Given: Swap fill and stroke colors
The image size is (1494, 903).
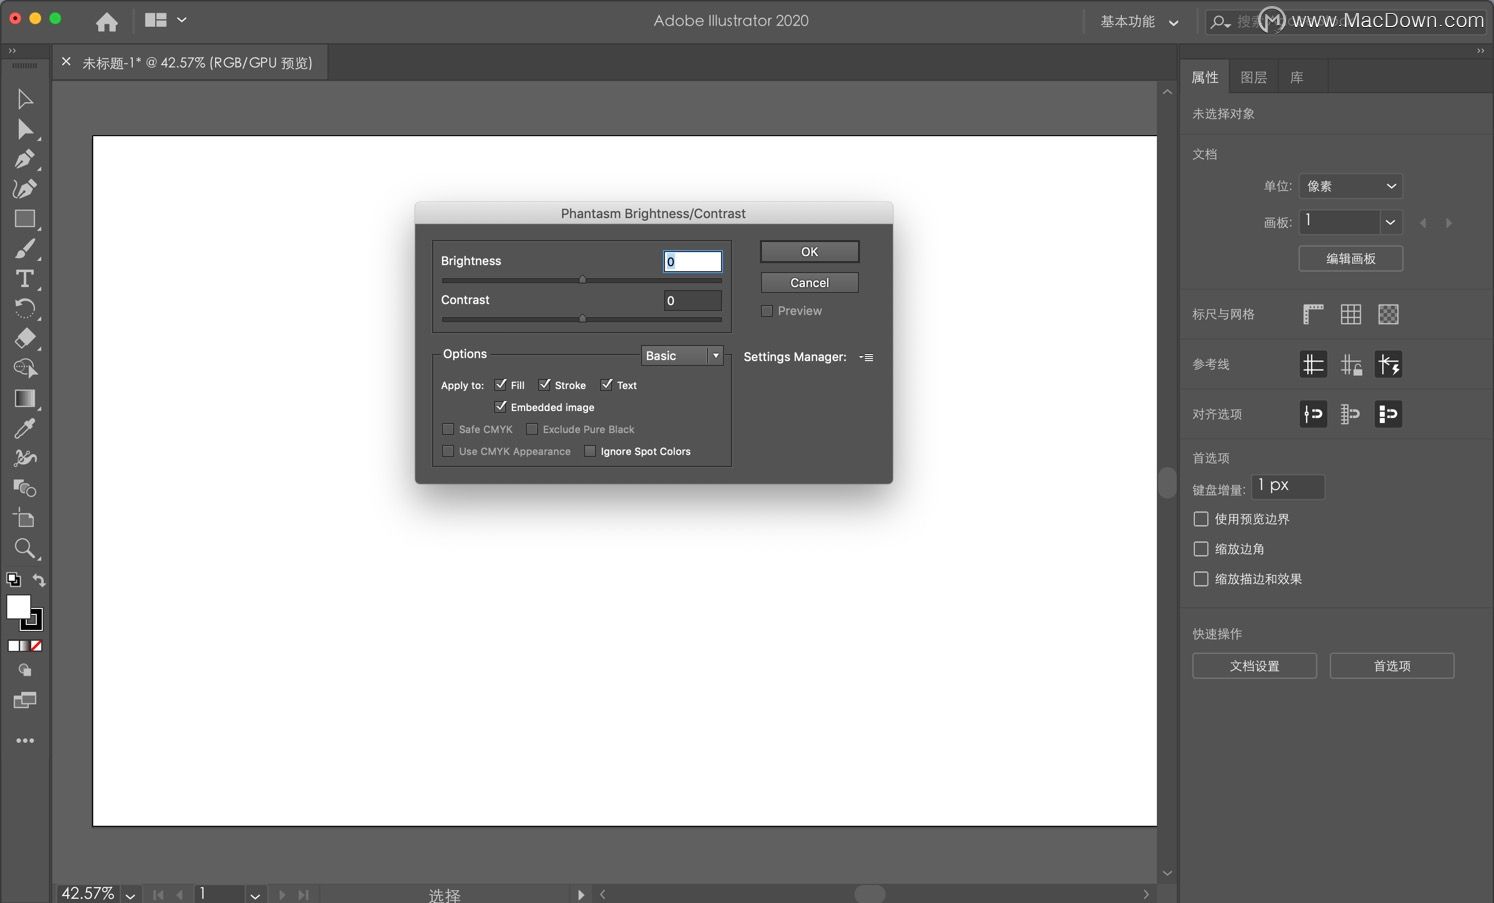Looking at the screenshot, I should tap(39, 580).
